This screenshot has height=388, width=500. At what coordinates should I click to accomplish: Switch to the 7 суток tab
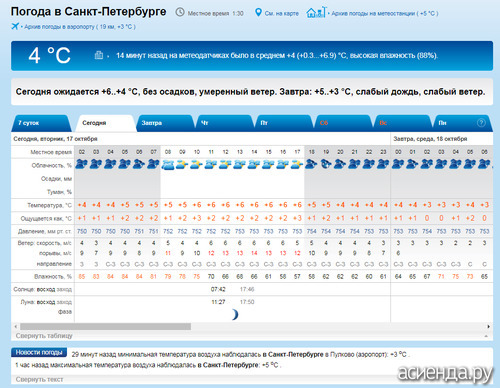point(41,123)
